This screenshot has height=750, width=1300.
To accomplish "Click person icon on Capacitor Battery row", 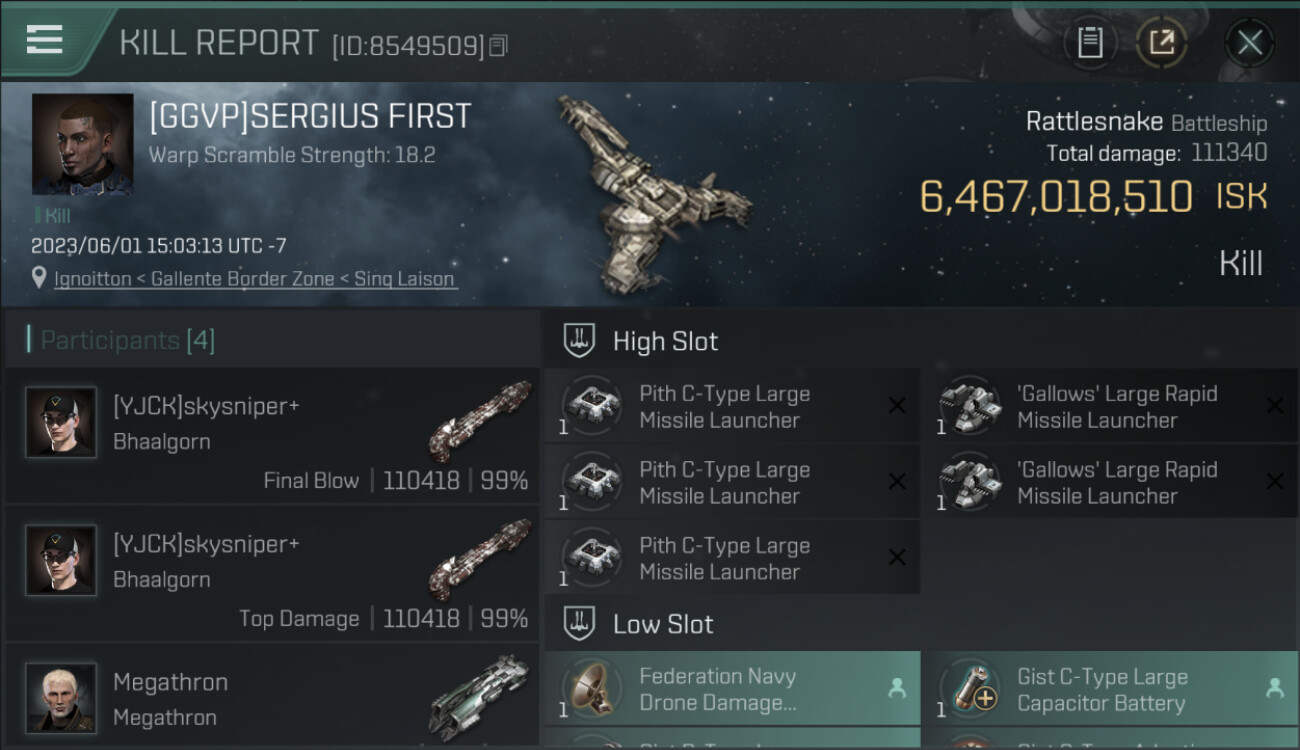I will pyautogui.click(x=1274, y=688).
